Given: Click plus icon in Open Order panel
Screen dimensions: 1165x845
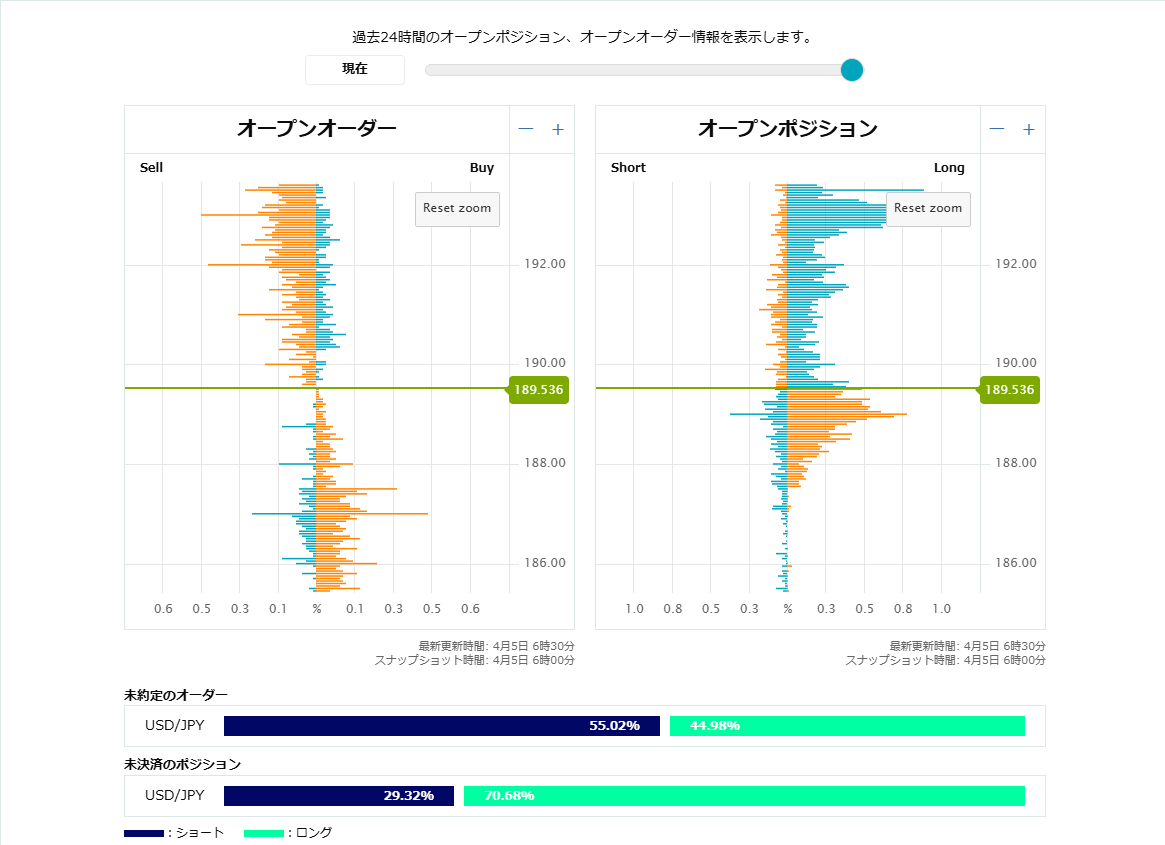Looking at the screenshot, I should coord(558,129).
